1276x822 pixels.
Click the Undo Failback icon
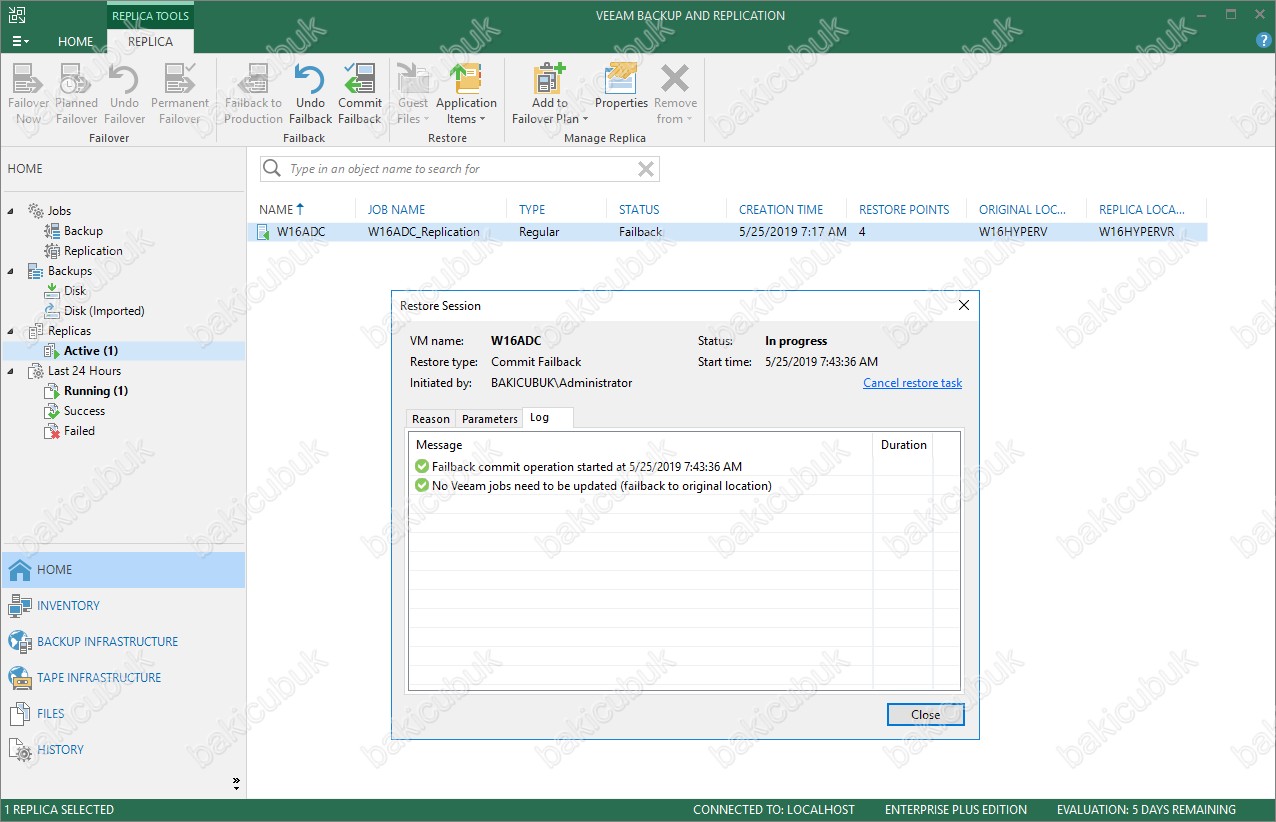[310, 94]
